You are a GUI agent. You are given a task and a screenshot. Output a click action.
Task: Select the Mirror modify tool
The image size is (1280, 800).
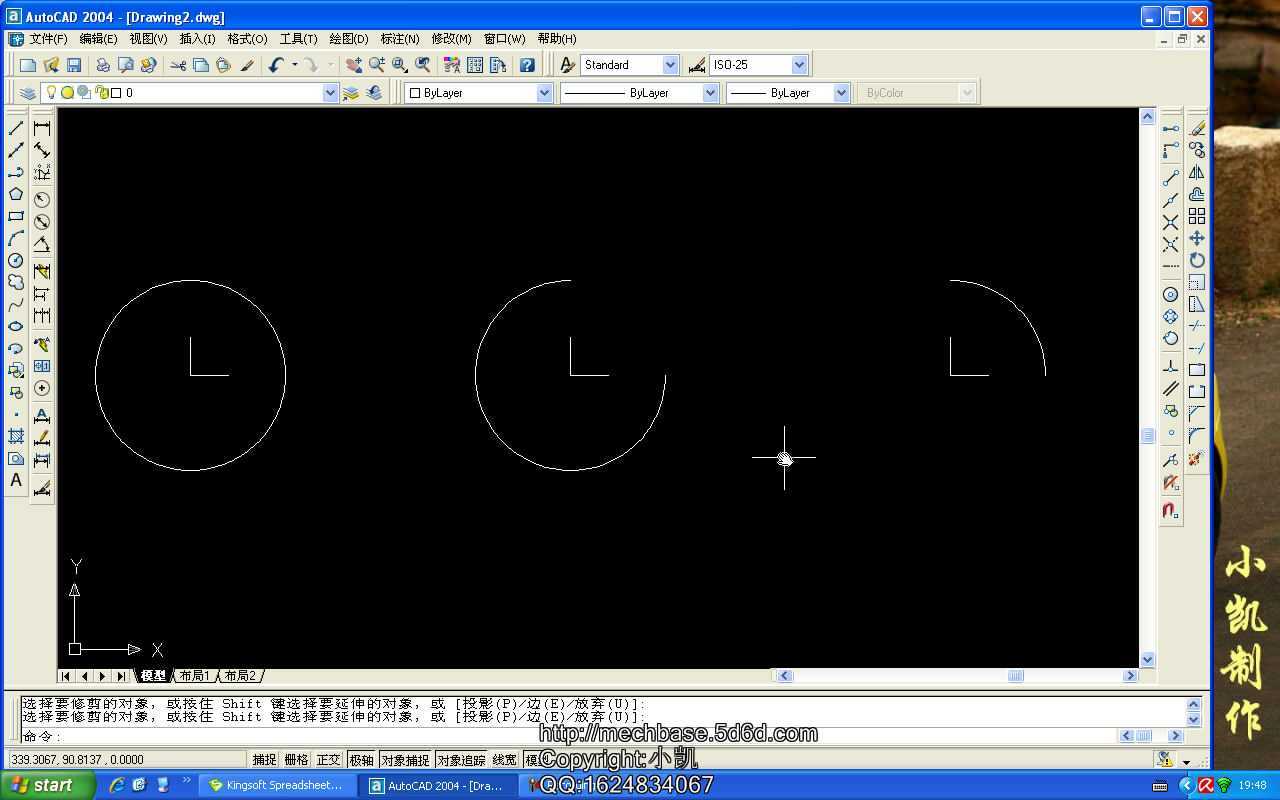(x=1197, y=172)
